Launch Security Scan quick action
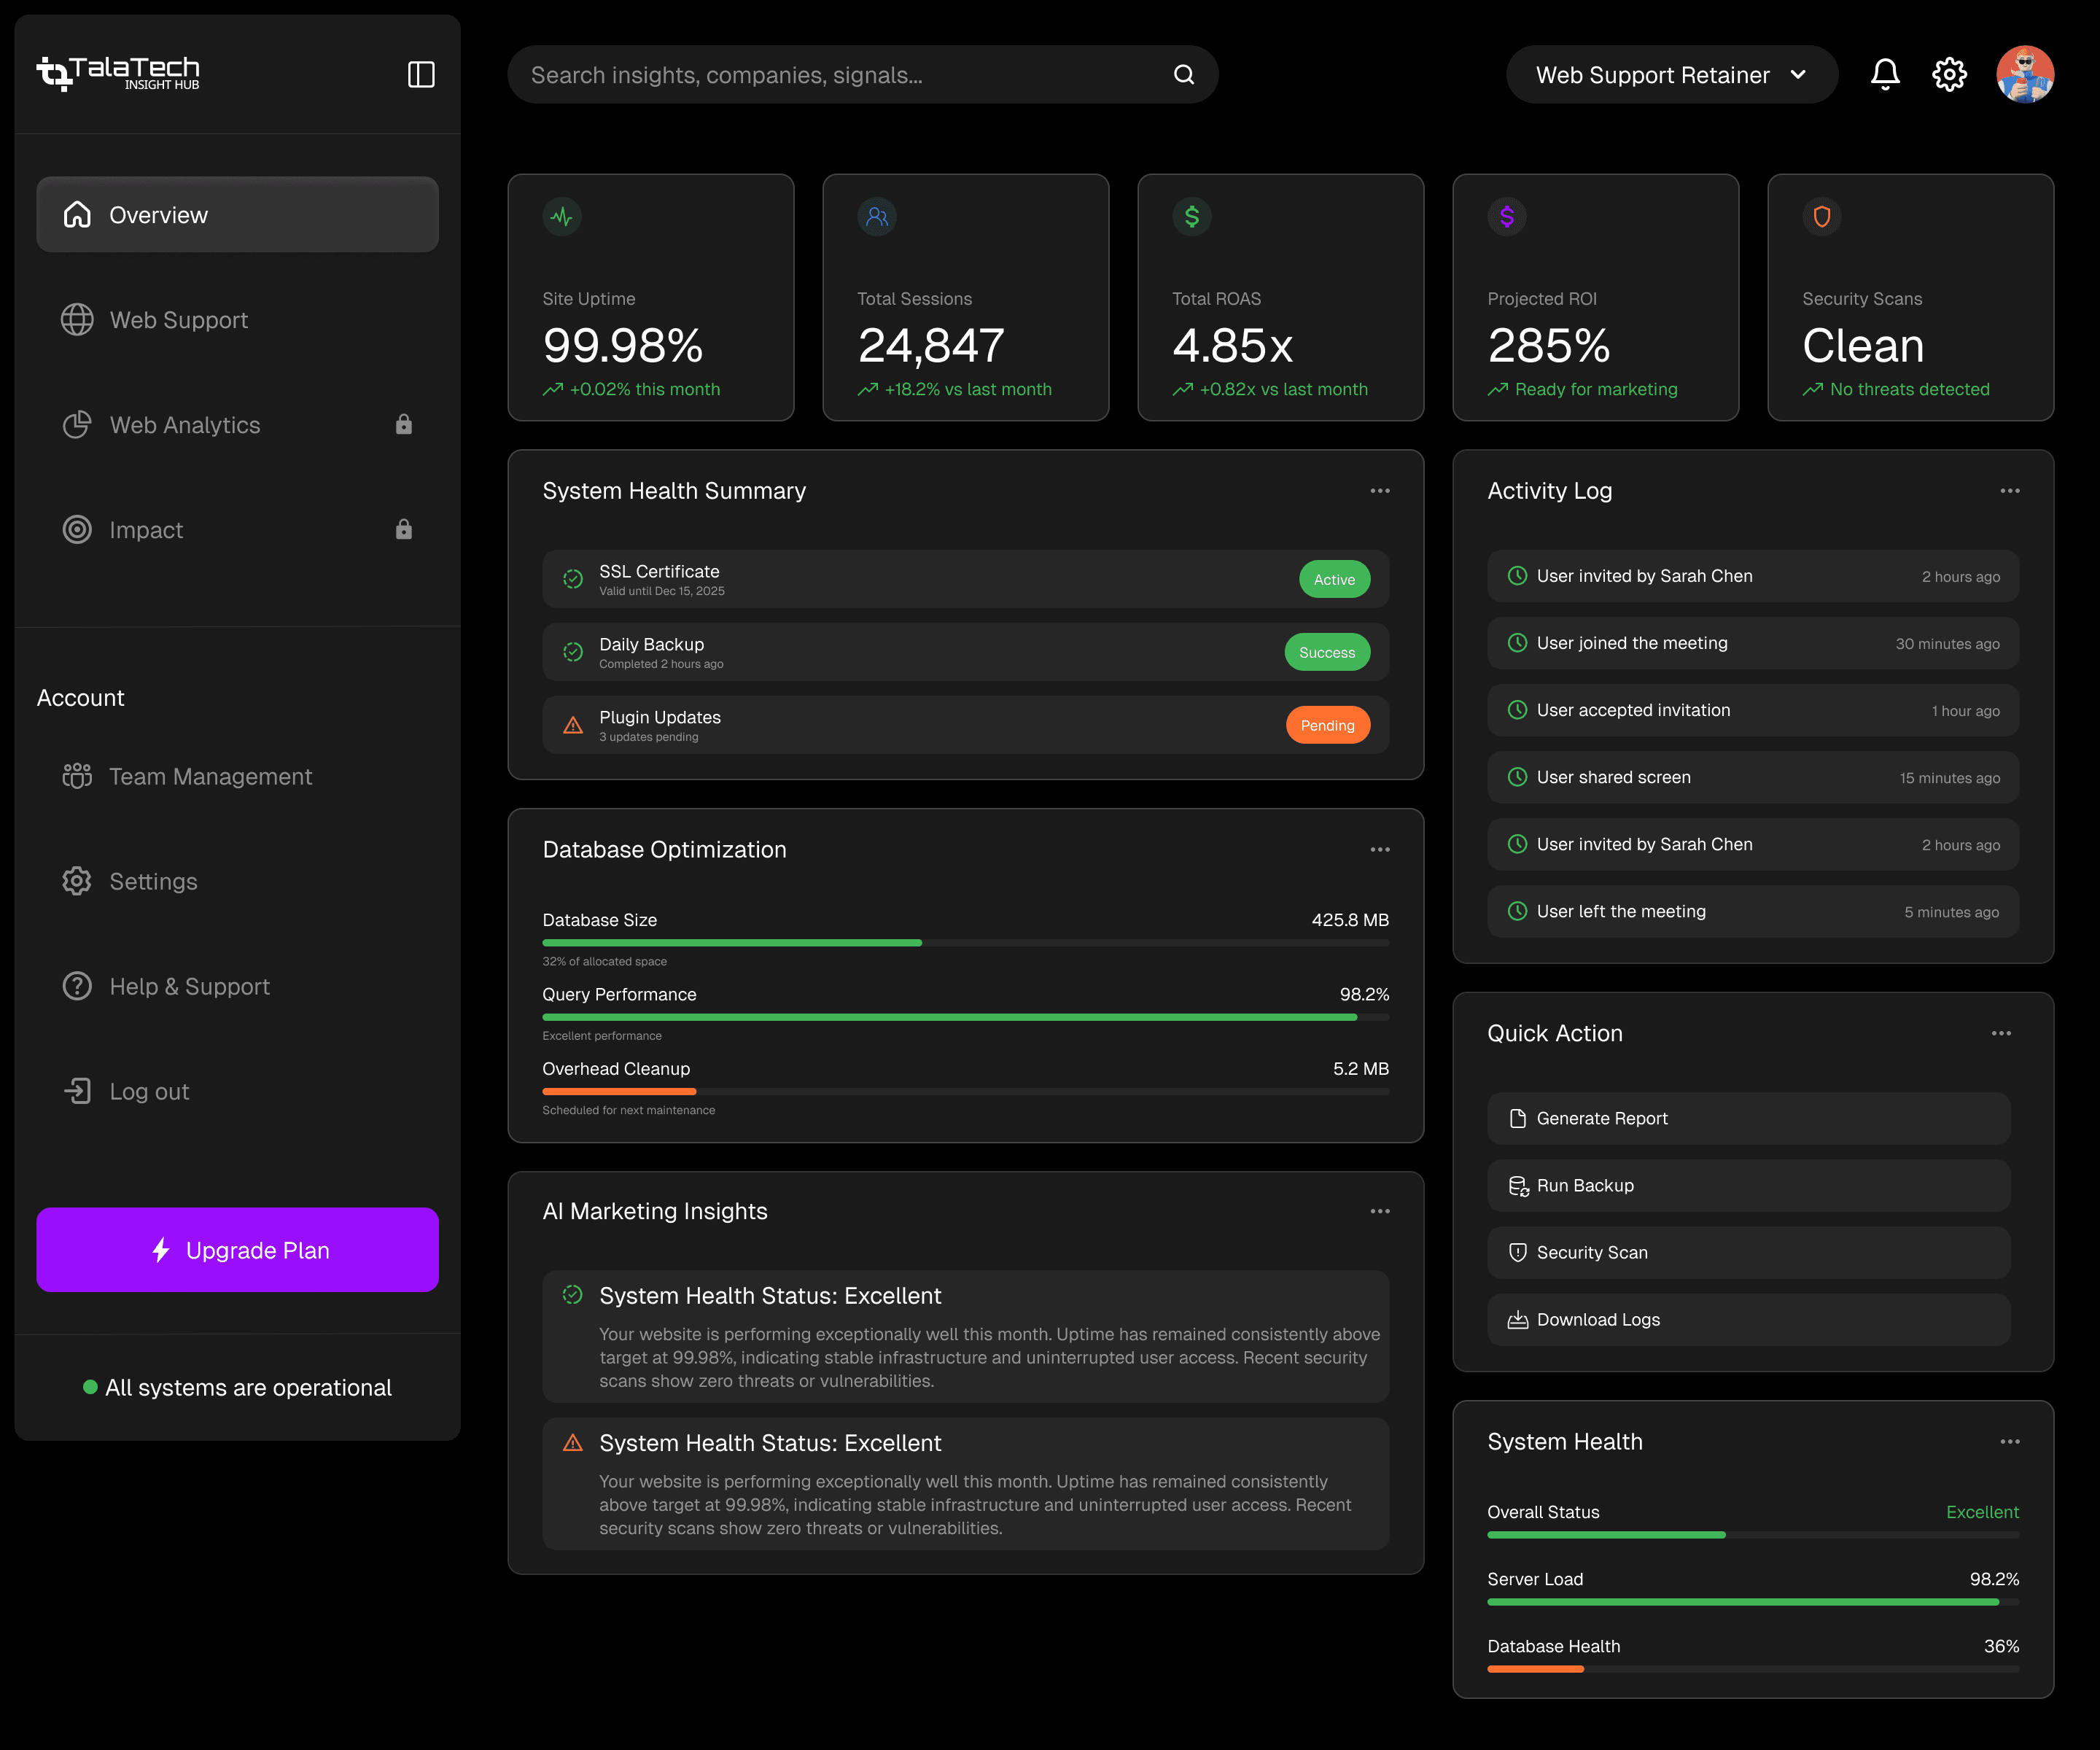2100x1750 pixels. tap(1749, 1253)
